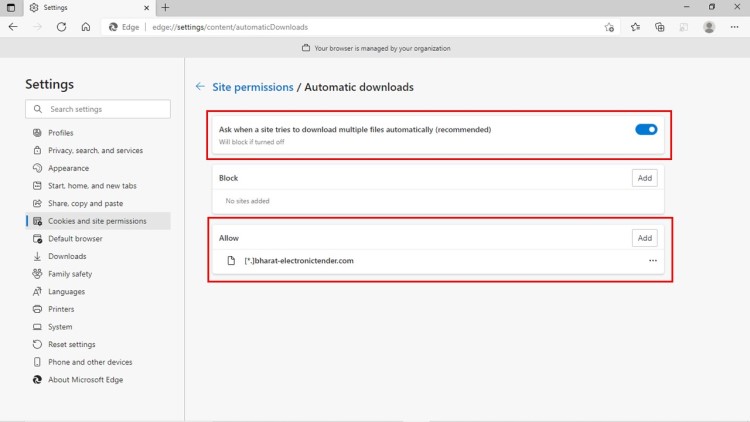The height and width of the screenshot is (422, 750).
Task: Select Cookies and site permissions in sidebar
Action: tap(97, 221)
